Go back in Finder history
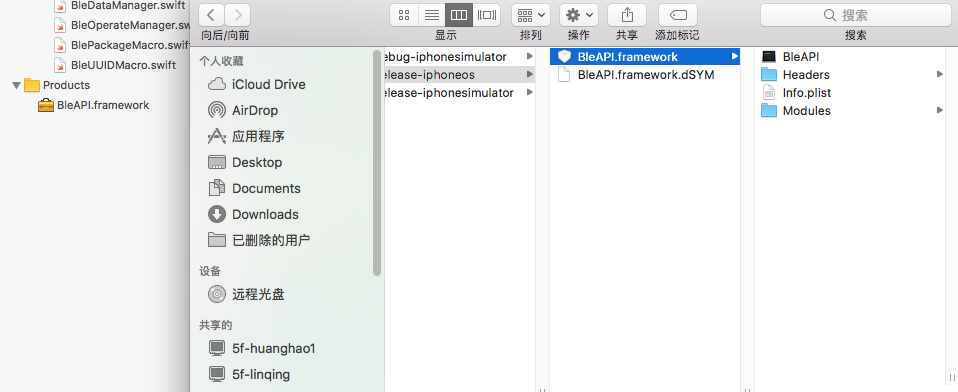This screenshot has width=958, height=392. click(211, 15)
